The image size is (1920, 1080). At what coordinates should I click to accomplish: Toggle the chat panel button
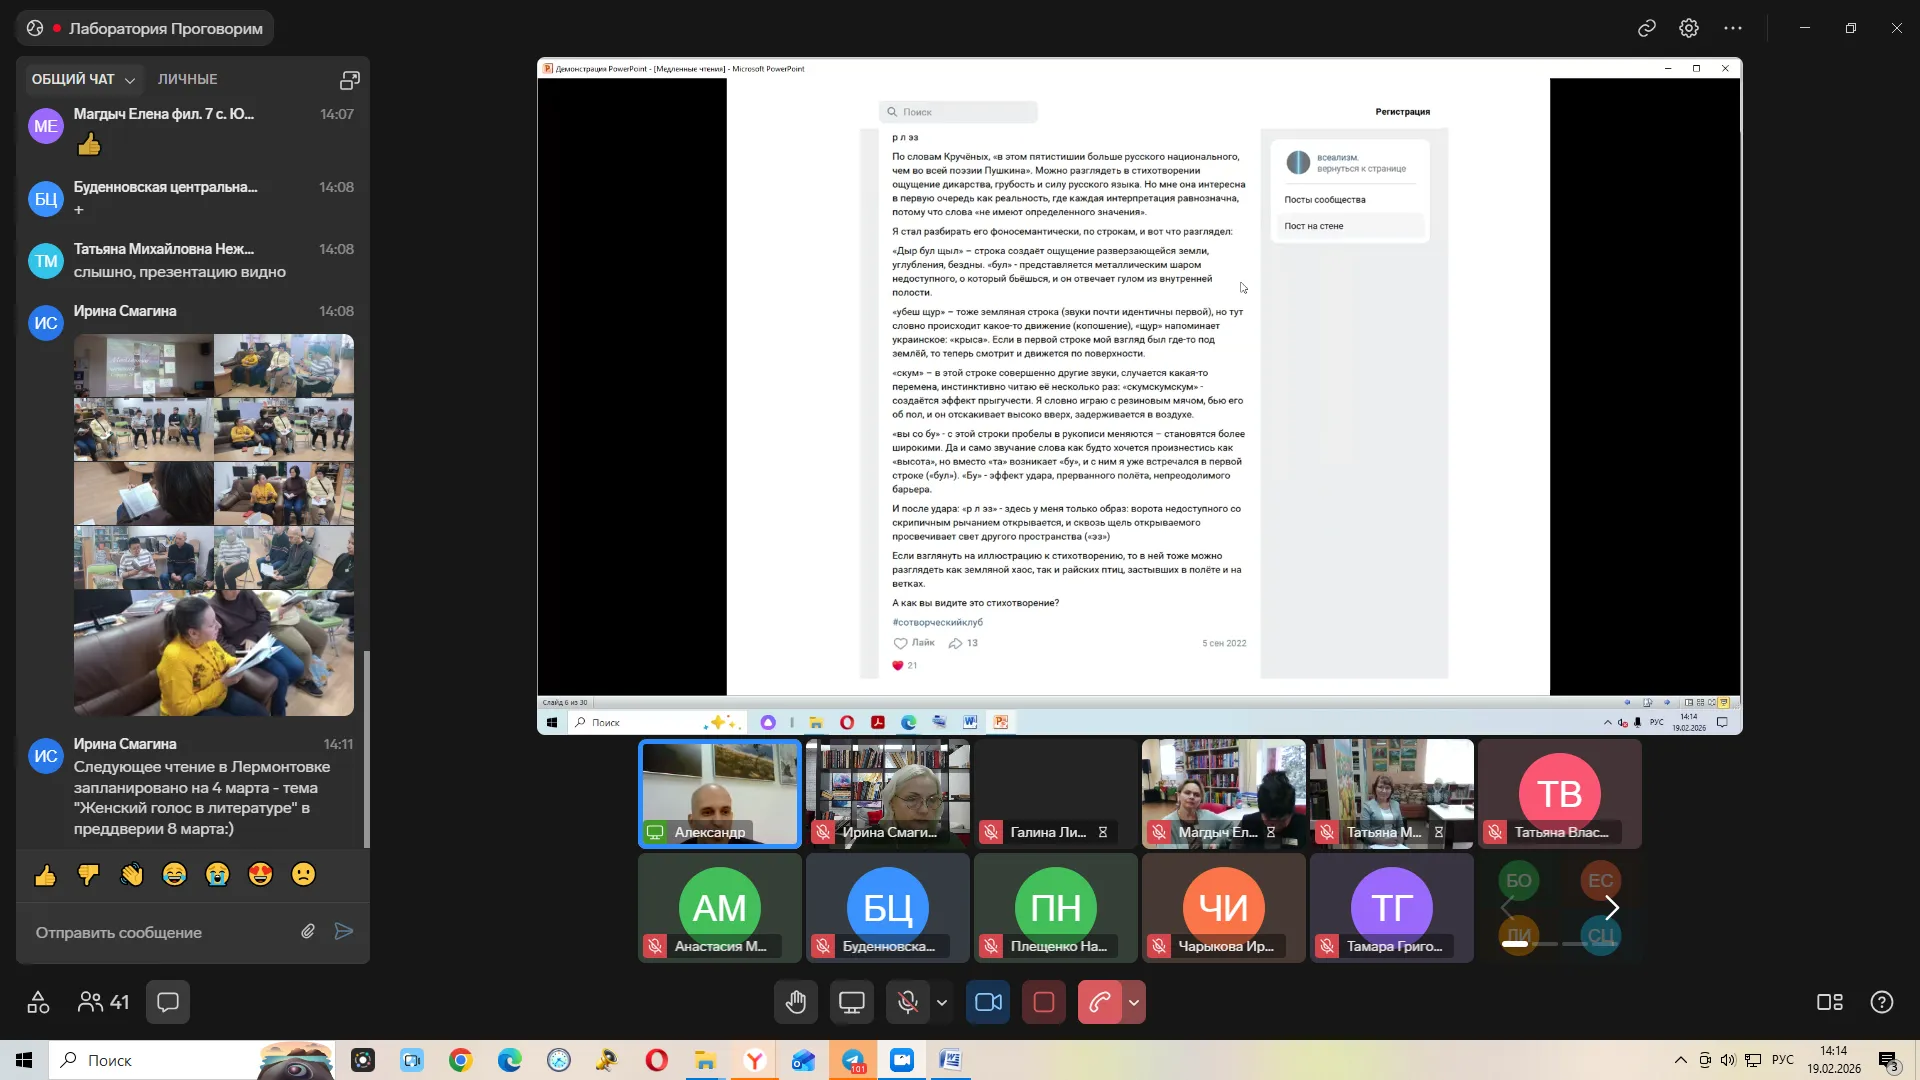point(168,1002)
